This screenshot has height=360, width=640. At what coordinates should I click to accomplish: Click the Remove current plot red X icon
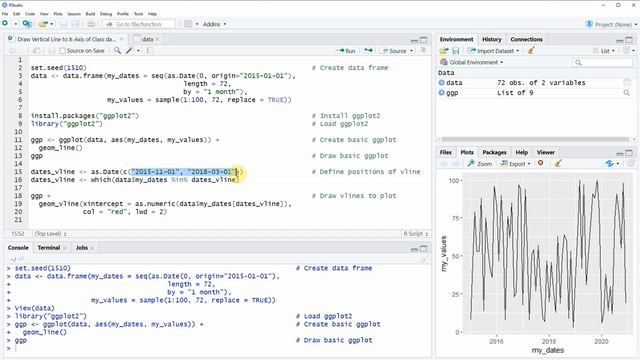[x=540, y=163]
